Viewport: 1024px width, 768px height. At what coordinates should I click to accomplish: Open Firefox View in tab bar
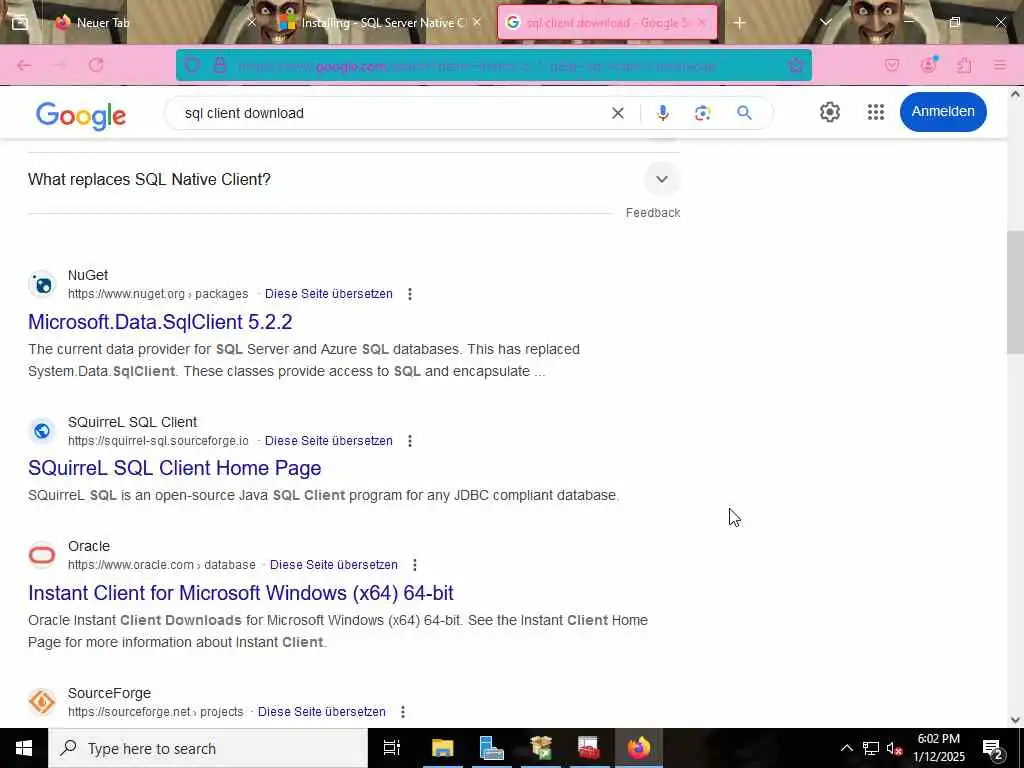tap(20, 23)
